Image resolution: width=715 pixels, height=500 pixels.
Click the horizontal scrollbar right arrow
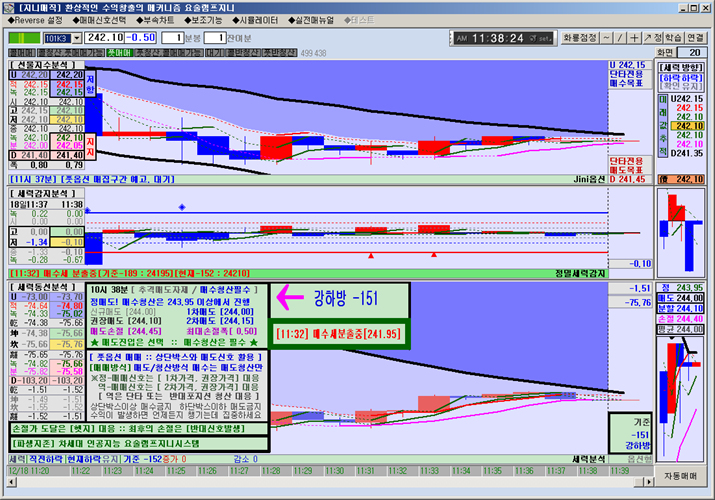(648, 482)
